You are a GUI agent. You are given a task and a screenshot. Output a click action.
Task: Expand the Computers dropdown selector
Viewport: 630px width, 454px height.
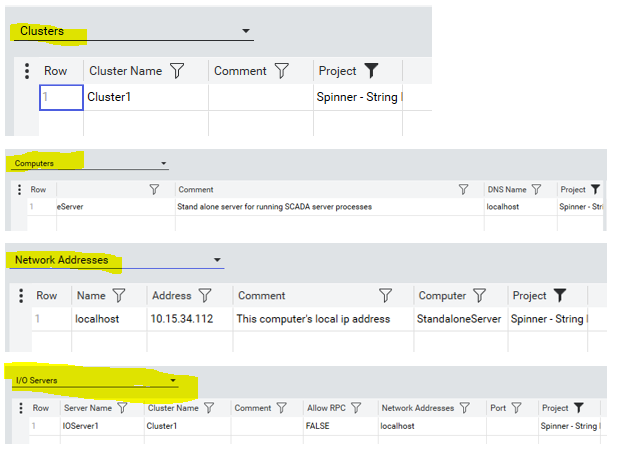(164, 164)
